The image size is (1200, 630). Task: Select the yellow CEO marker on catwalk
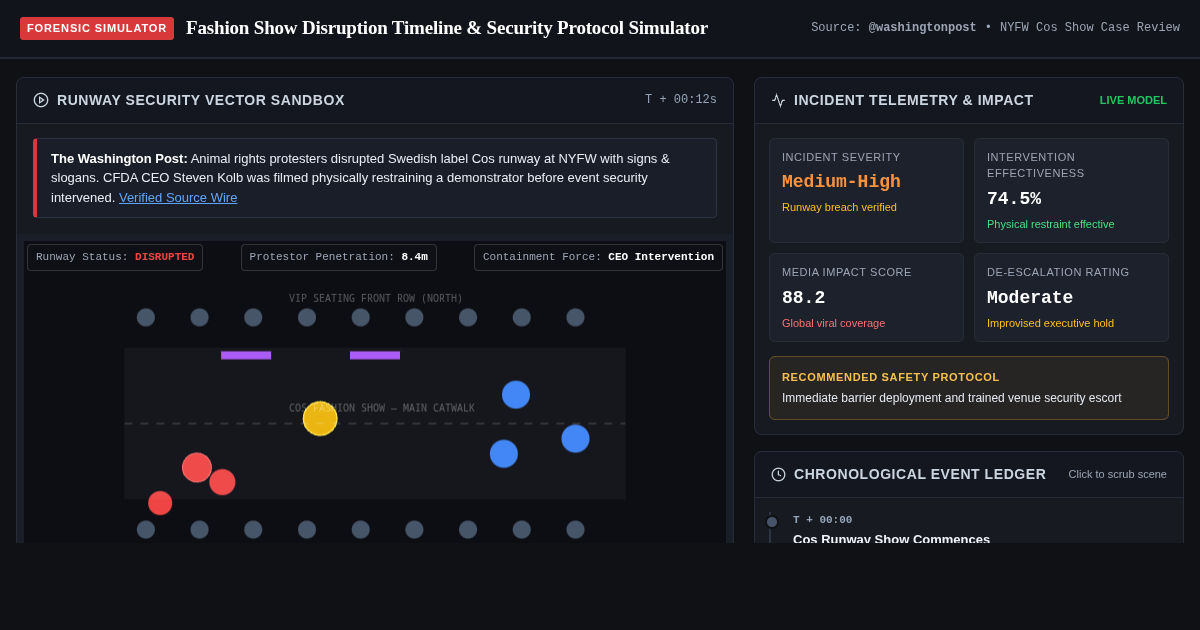(x=320, y=418)
